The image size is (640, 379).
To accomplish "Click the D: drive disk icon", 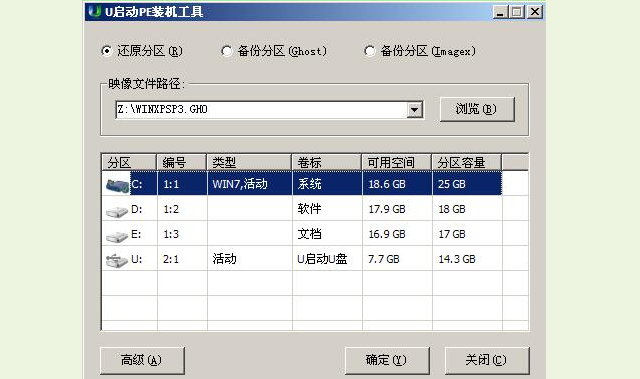I will (117, 211).
